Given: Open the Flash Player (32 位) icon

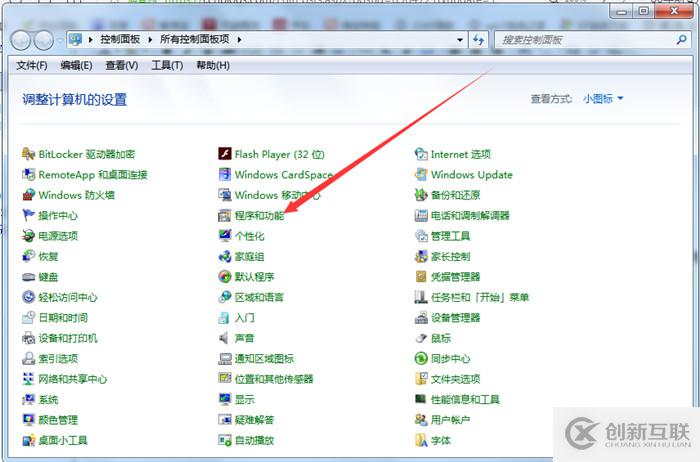Looking at the screenshot, I should (x=225, y=154).
